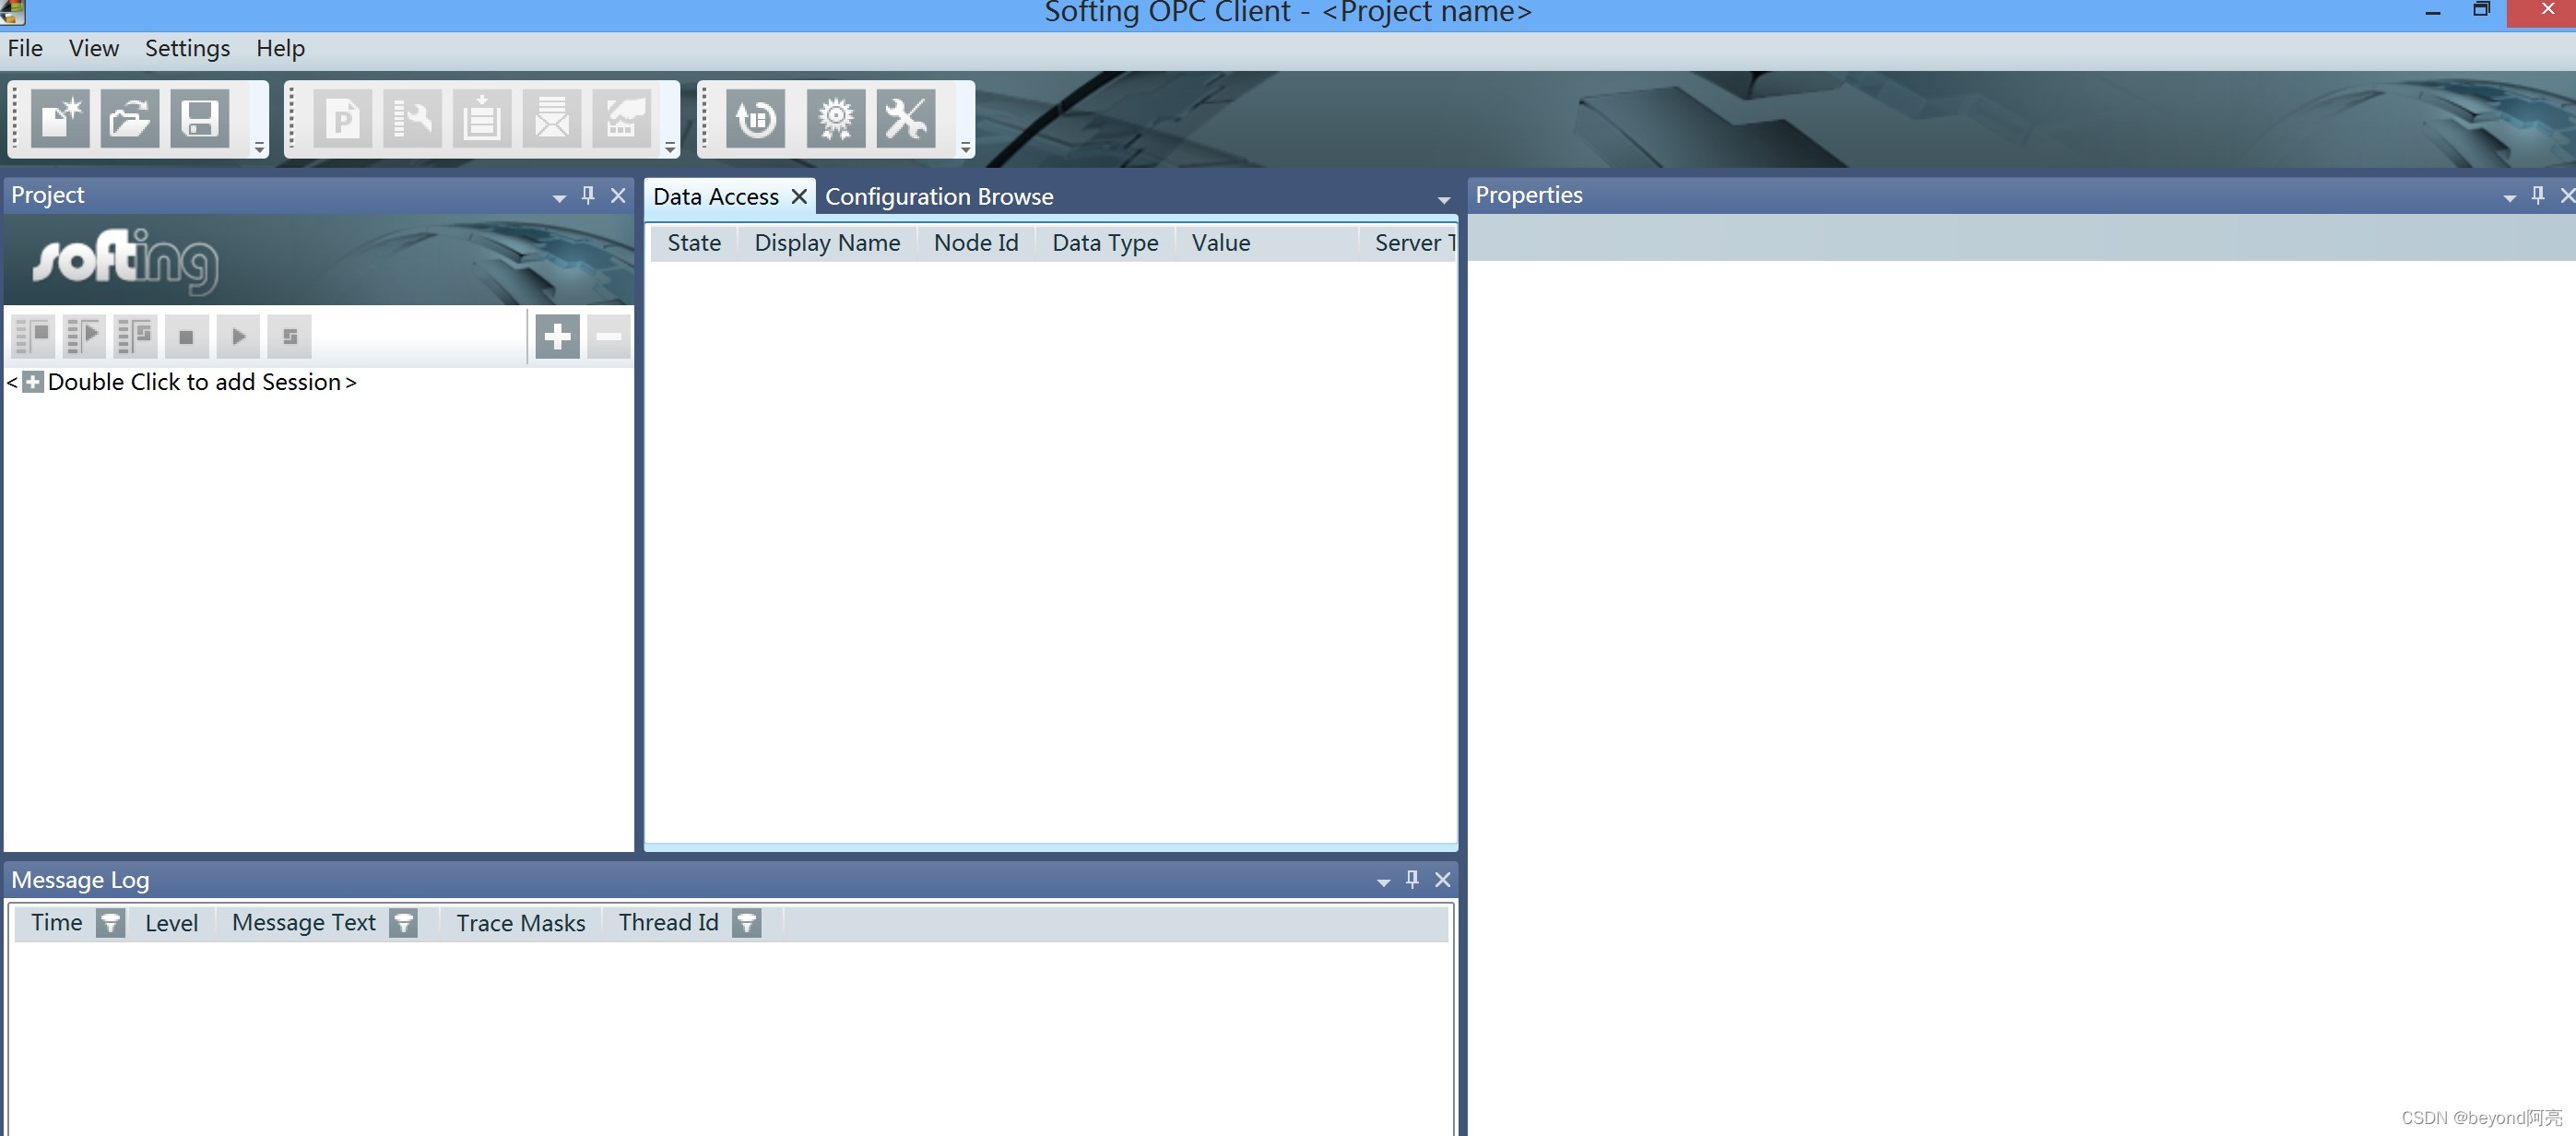
Task: Pin the Message Log panel
Action: point(1412,879)
